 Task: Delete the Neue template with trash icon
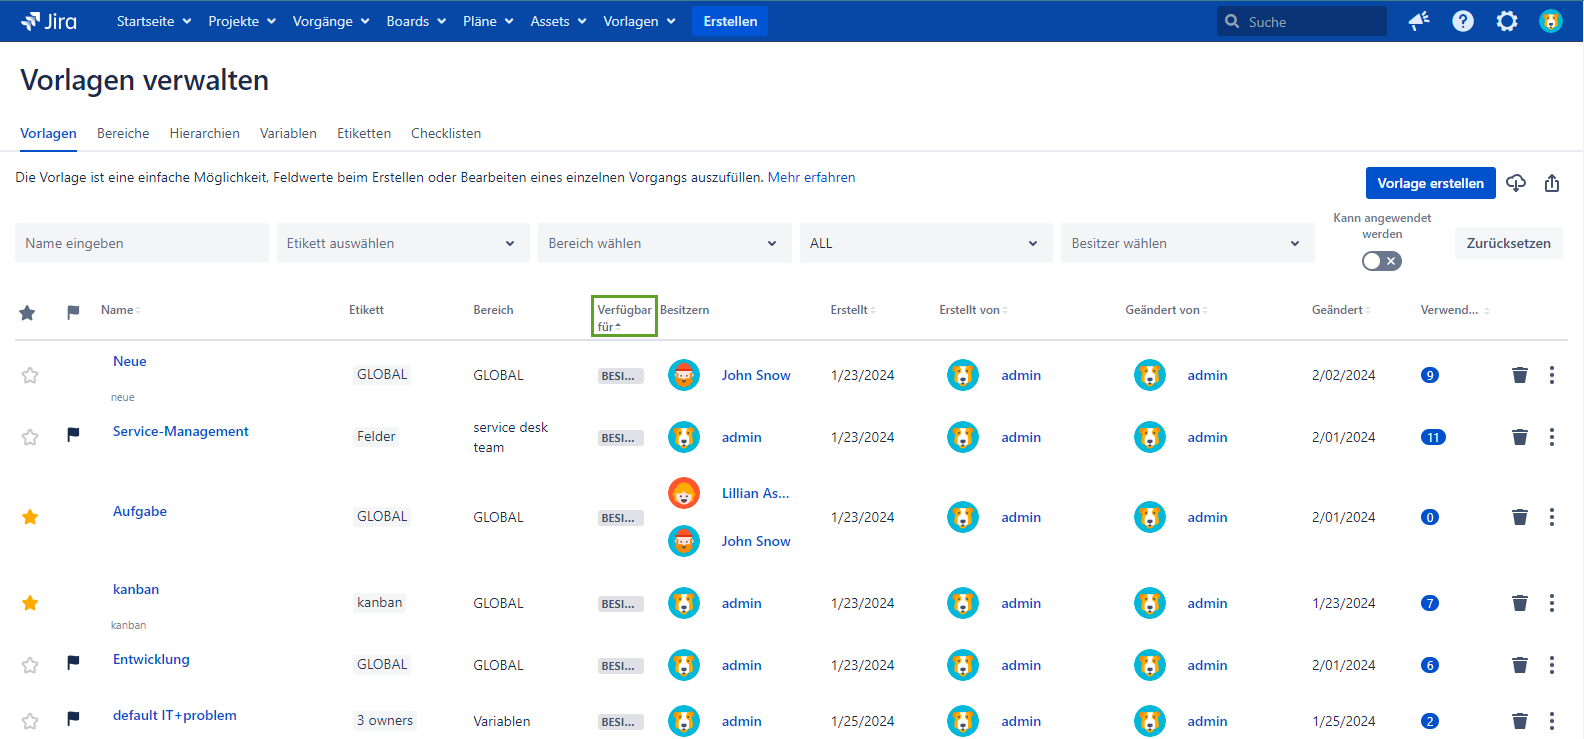coord(1519,375)
